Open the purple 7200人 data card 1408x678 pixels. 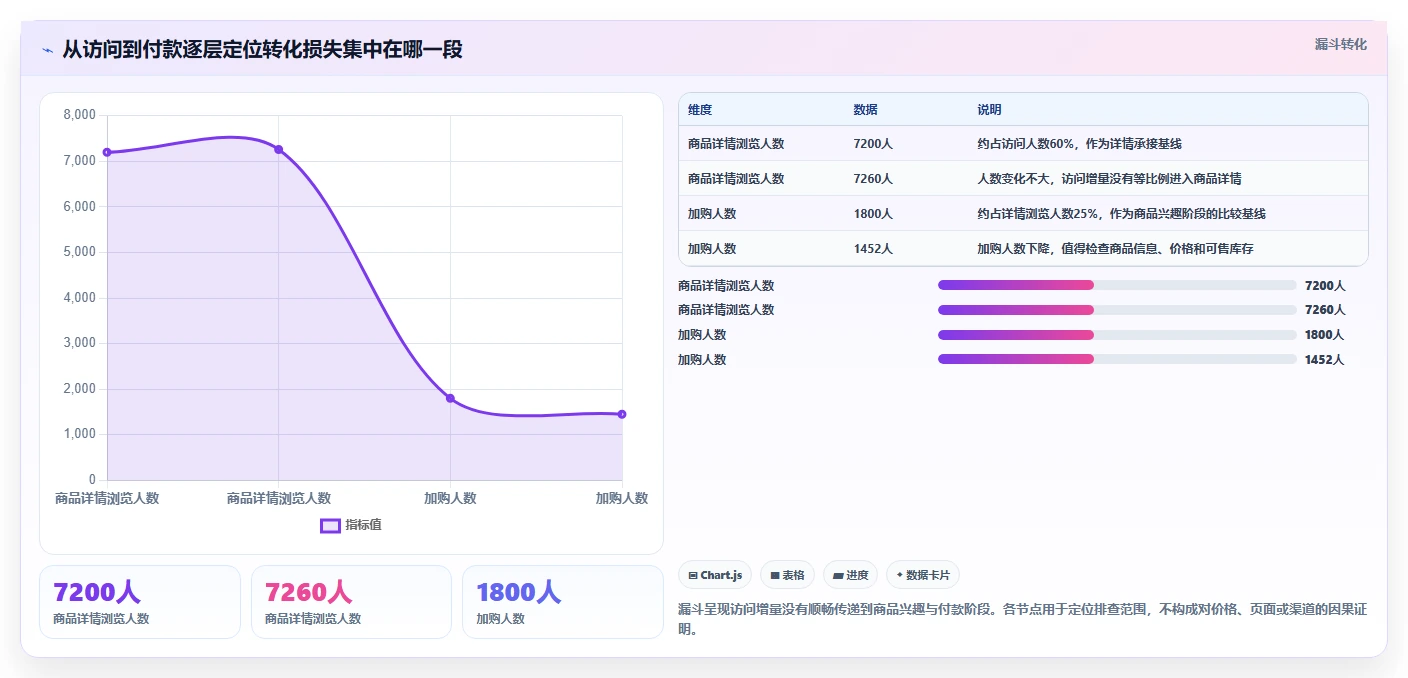pyautogui.click(x=140, y=602)
